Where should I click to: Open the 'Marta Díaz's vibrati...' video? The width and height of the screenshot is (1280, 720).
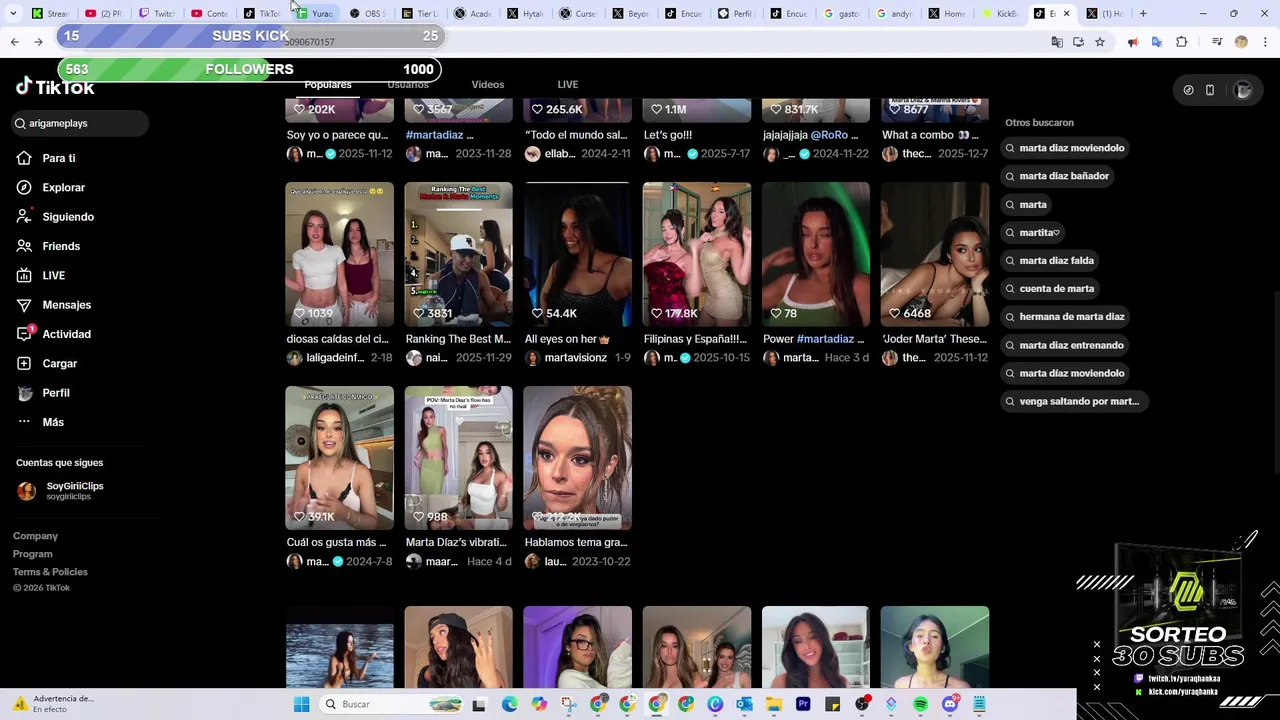point(458,458)
